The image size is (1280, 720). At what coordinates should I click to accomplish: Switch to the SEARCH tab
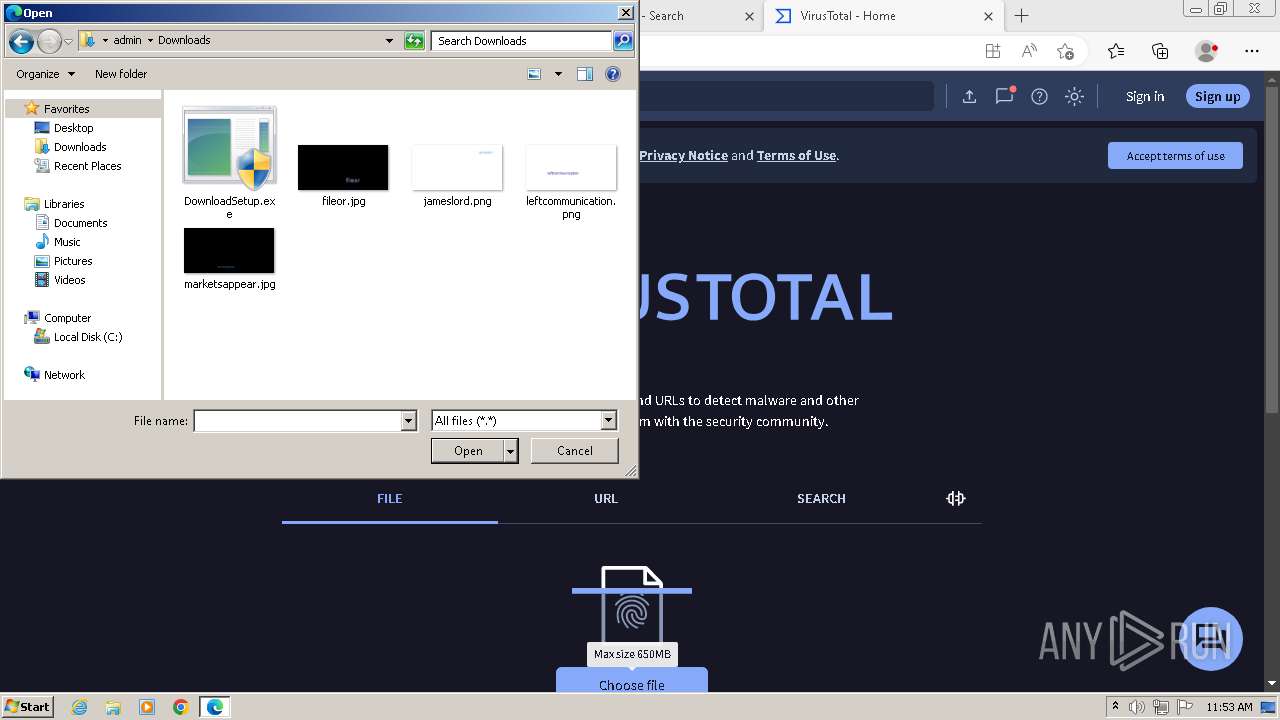pyautogui.click(x=821, y=499)
